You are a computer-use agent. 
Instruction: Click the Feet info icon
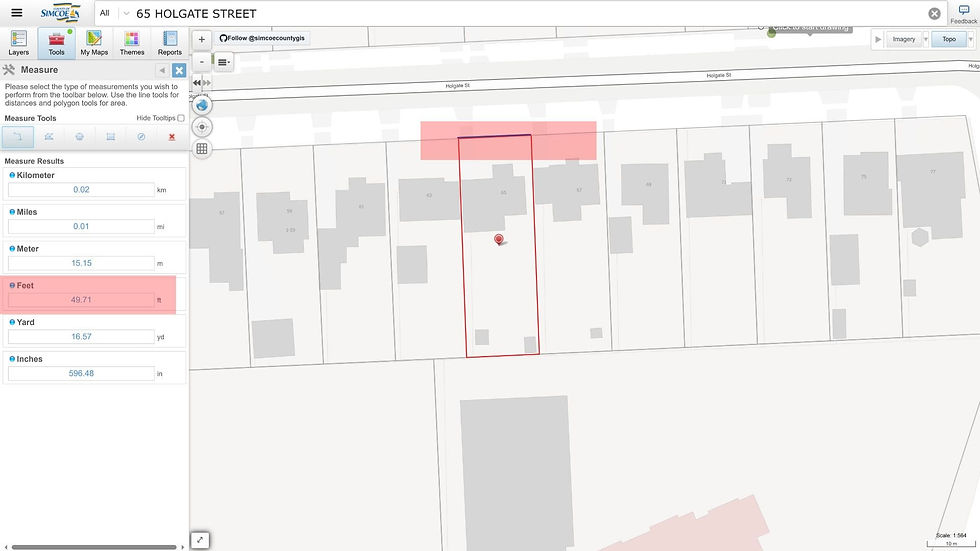point(12,285)
